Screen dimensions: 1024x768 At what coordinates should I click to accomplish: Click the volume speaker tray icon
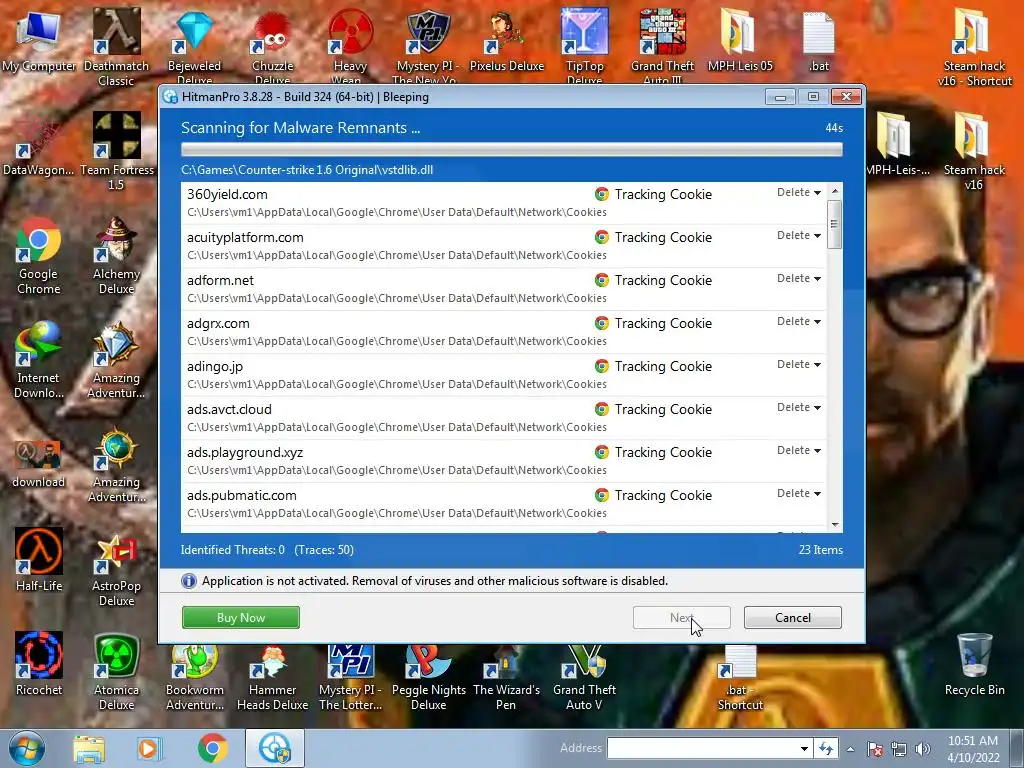923,749
